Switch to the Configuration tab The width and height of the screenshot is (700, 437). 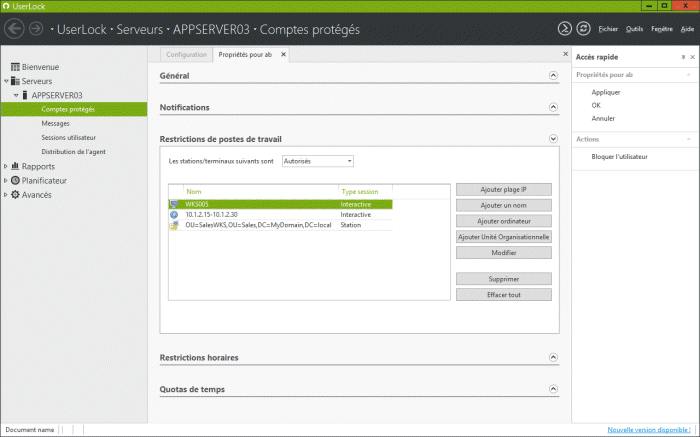186,54
